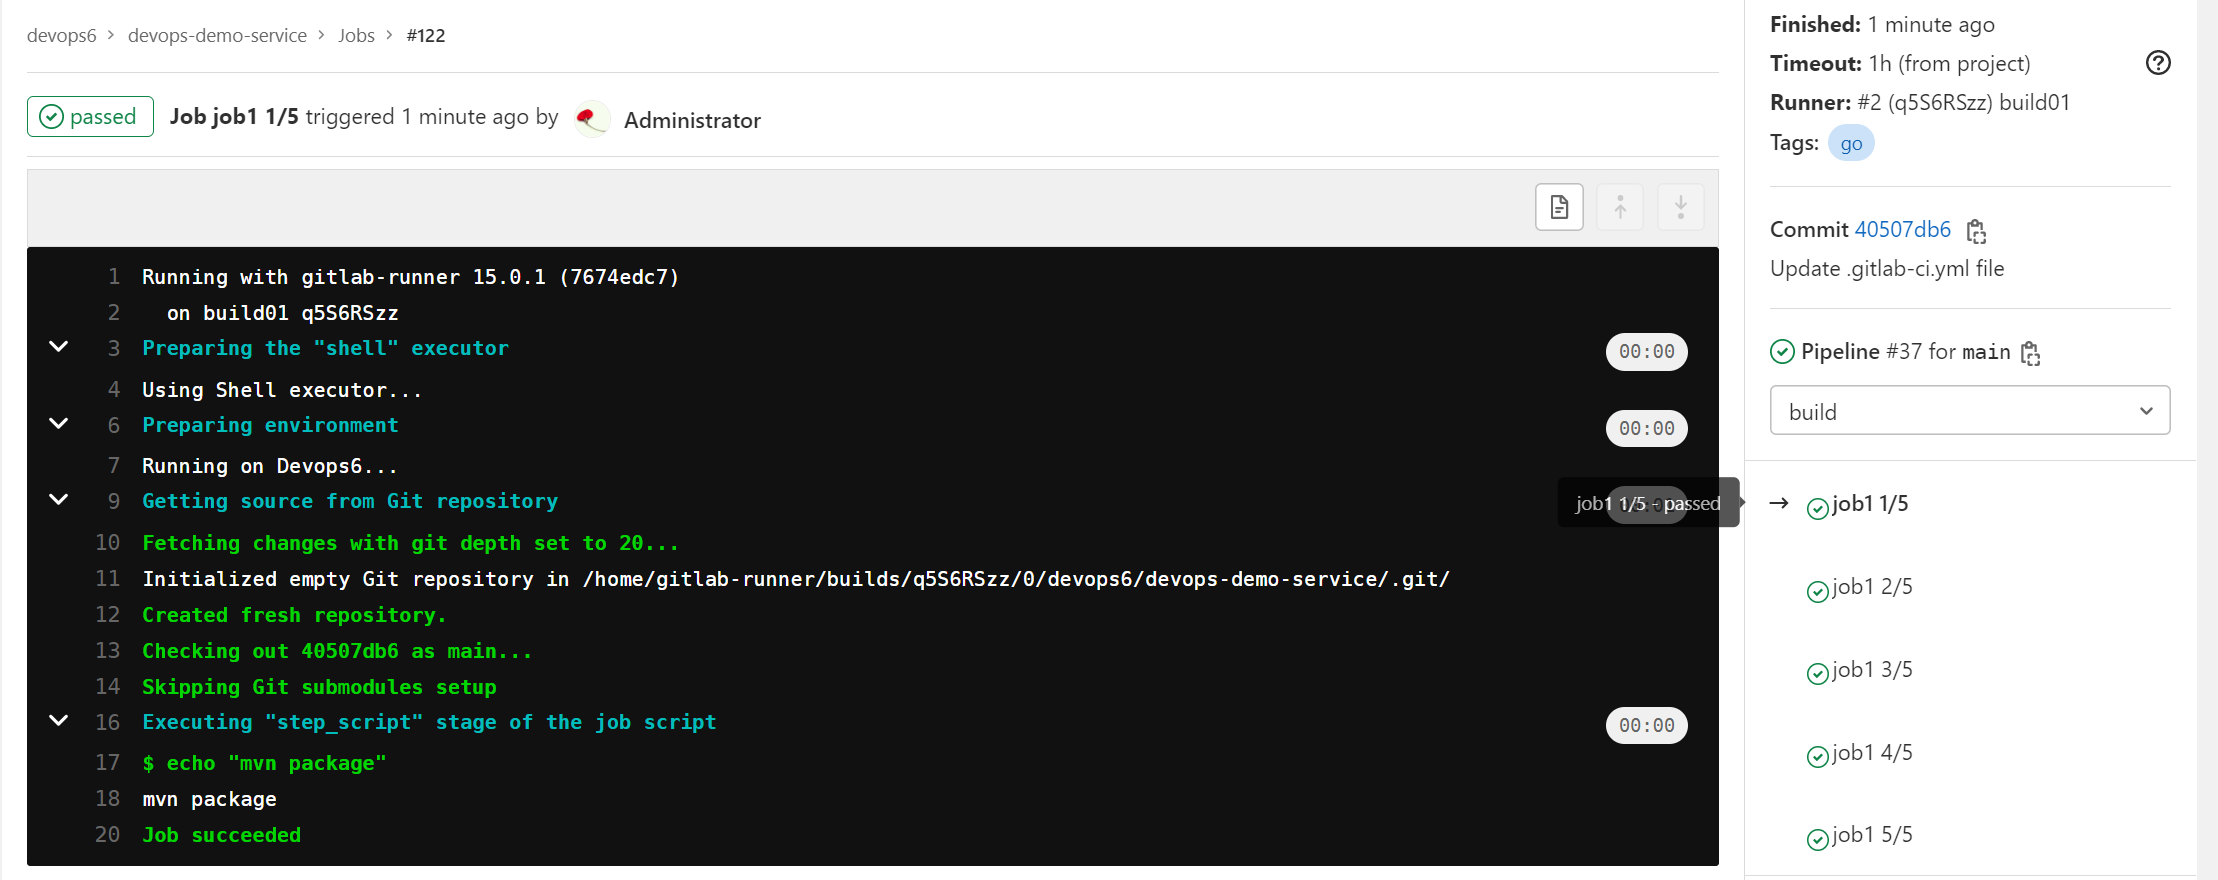The height and width of the screenshot is (880, 2218).
Task: Click job1 3/5 passed status icon
Action: [1818, 674]
